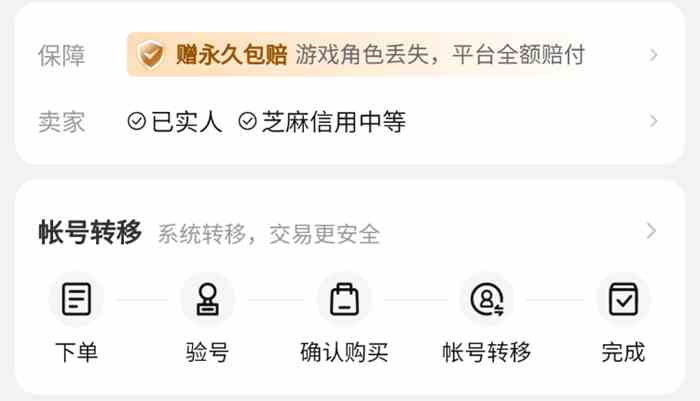Expand the 帐号转移 section chevron
The width and height of the screenshot is (700, 401).
point(651,231)
